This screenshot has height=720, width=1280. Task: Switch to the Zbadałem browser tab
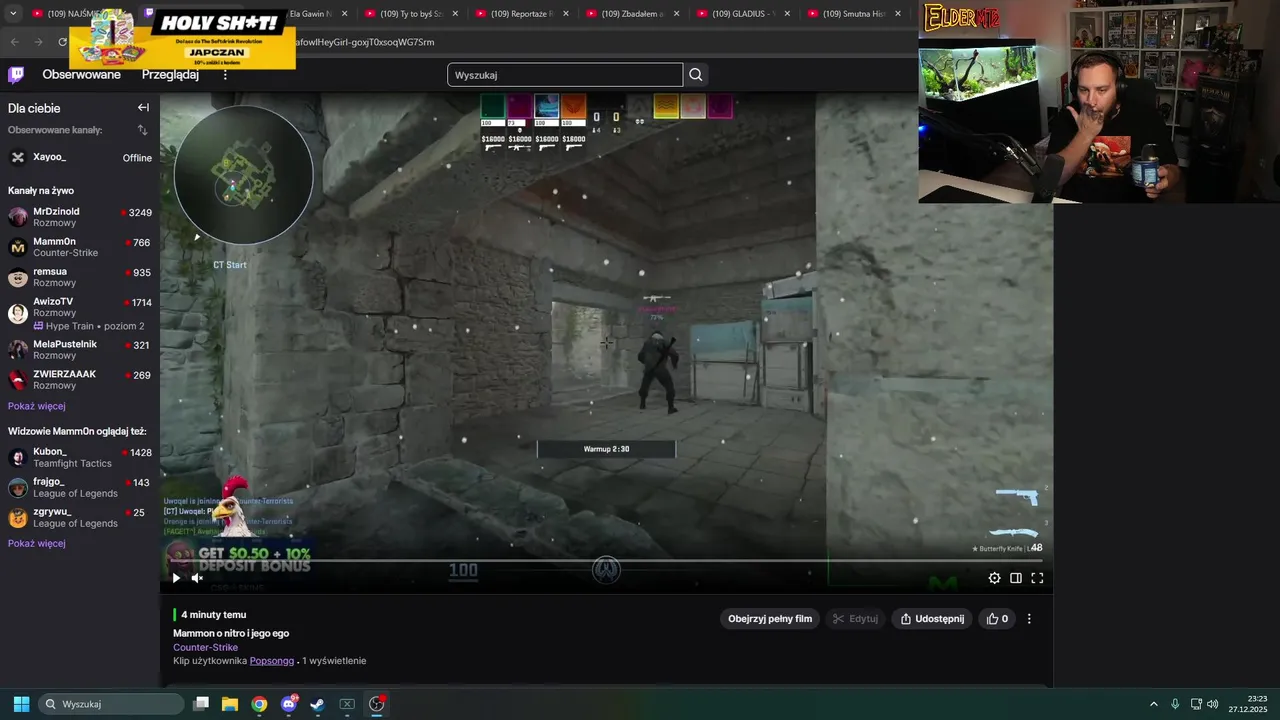coord(631,14)
